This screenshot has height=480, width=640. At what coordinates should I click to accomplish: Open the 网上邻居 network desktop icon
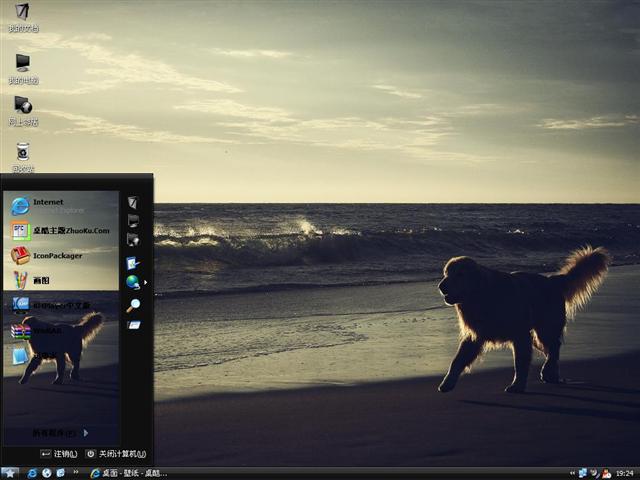point(22,108)
